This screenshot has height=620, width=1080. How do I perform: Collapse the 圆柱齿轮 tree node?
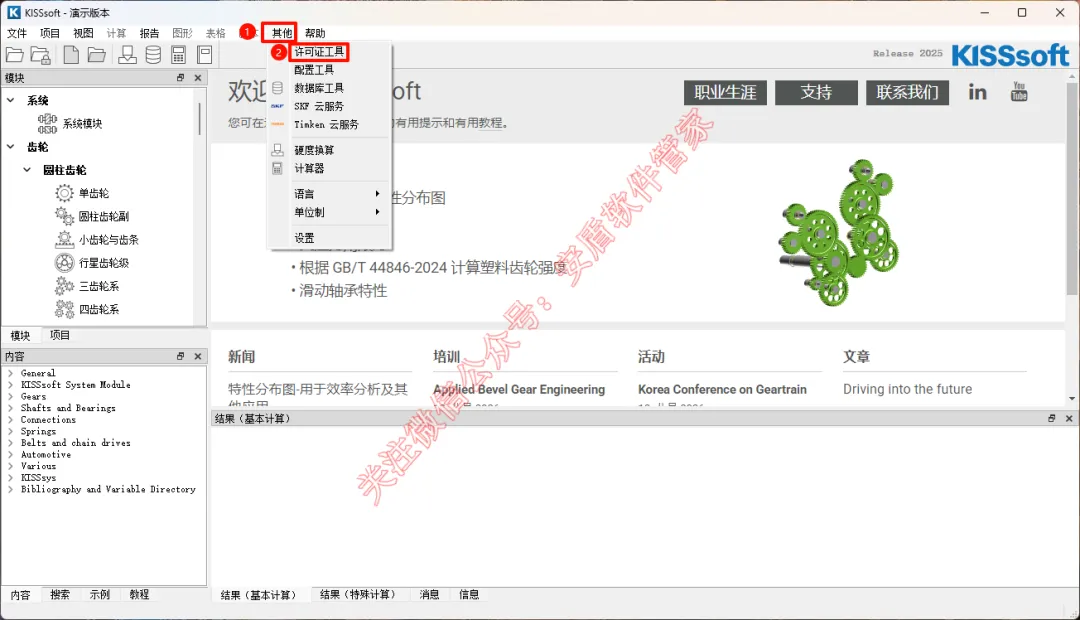point(27,169)
